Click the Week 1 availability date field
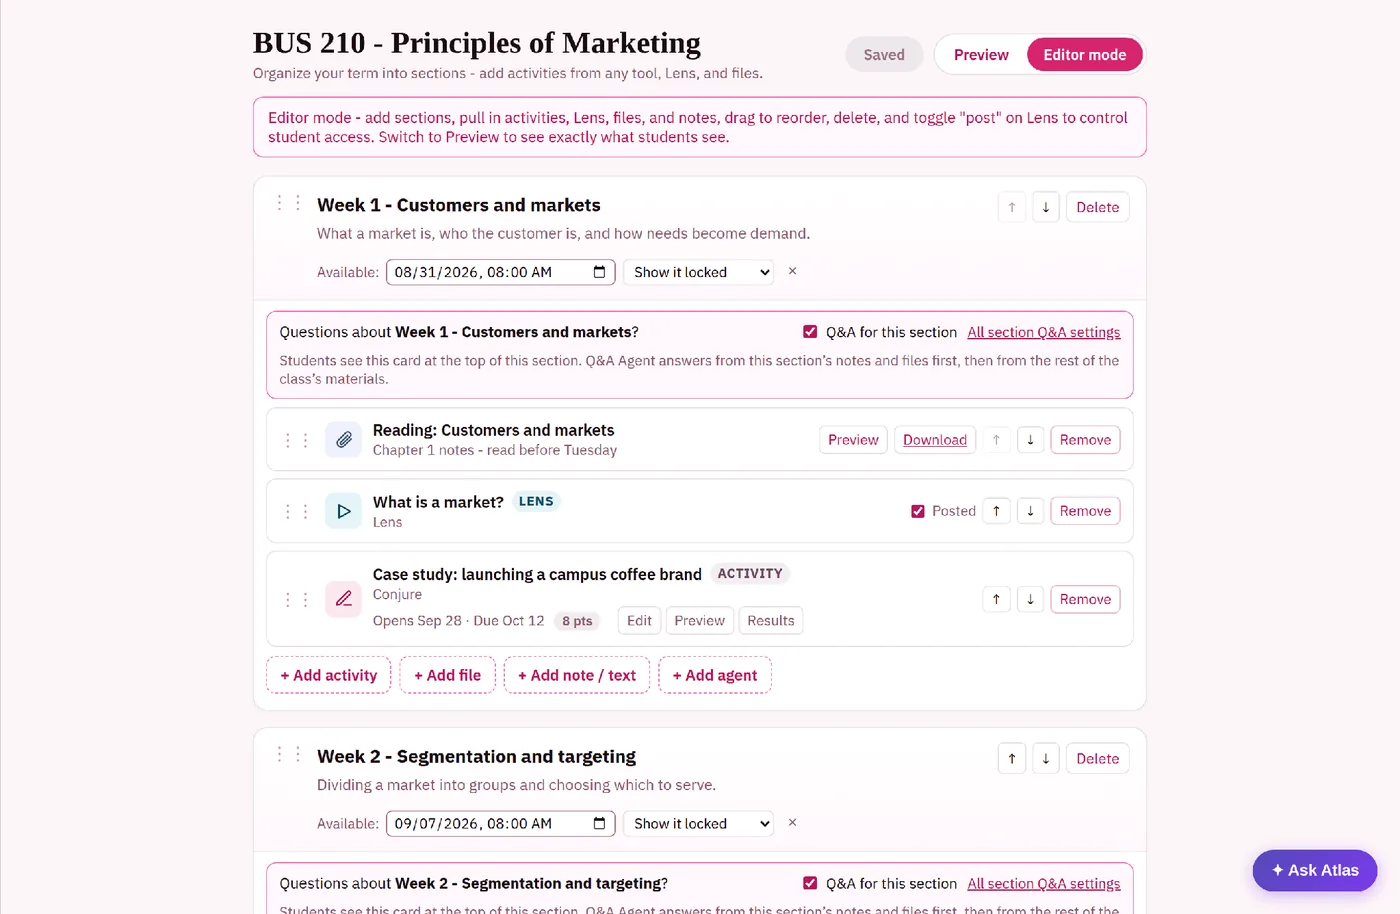The height and width of the screenshot is (914, 1400). point(500,272)
